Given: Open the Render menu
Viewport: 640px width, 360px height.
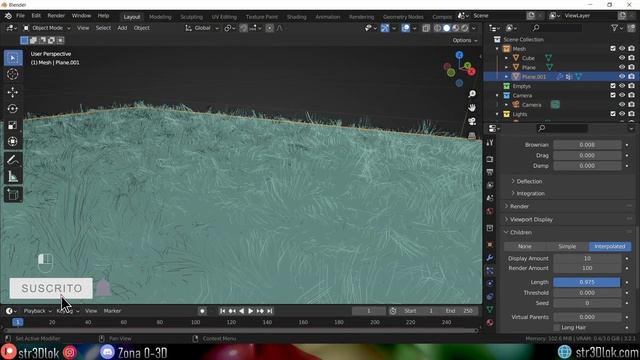Looking at the screenshot, I should (56, 16).
